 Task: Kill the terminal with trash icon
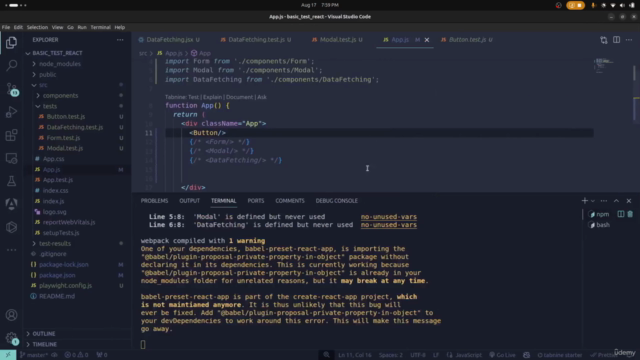630,214
